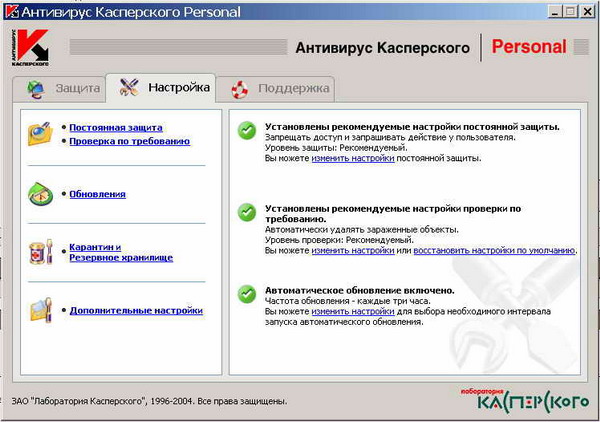600x422 pixels.
Task: Click green checkmark next to on-demand scan status
Action: click(x=247, y=212)
